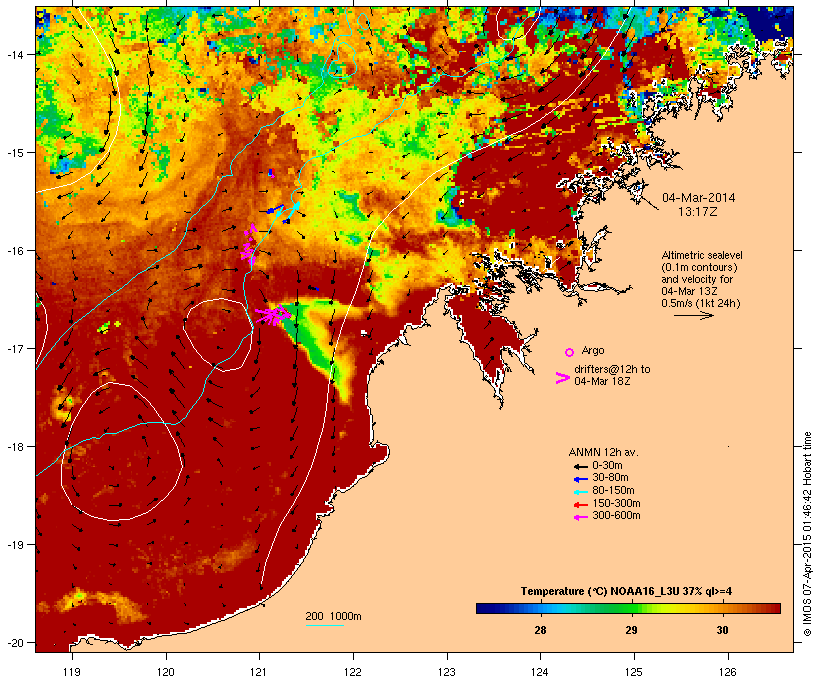Click the Temperature NOAA16_L3U title text
The width and height of the screenshot is (820, 680).
pyautogui.click(x=626, y=591)
